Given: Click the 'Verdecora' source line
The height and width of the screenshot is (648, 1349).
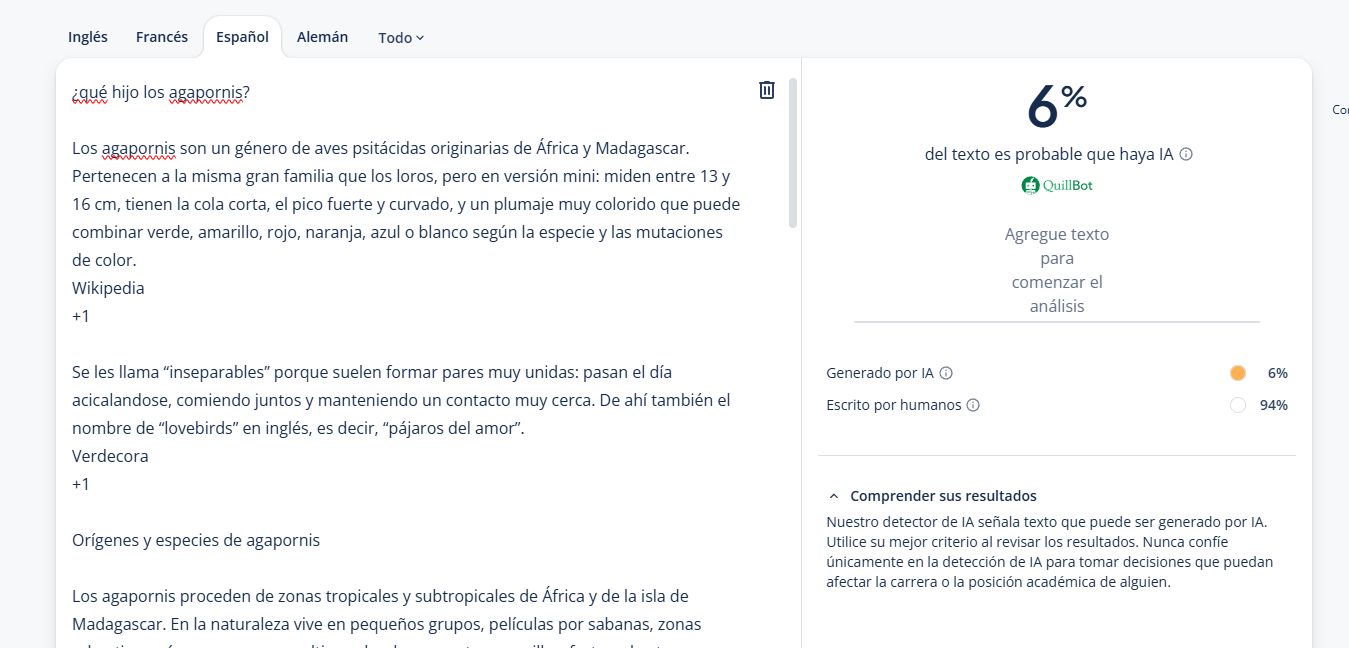Looking at the screenshot, I should 110,456.
